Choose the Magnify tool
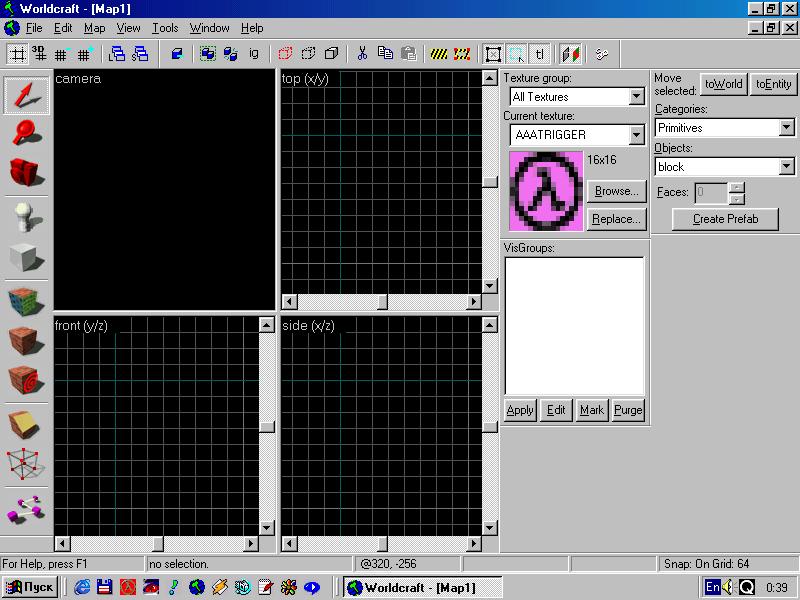Viewport: 800px width, 600px height. 26,133
